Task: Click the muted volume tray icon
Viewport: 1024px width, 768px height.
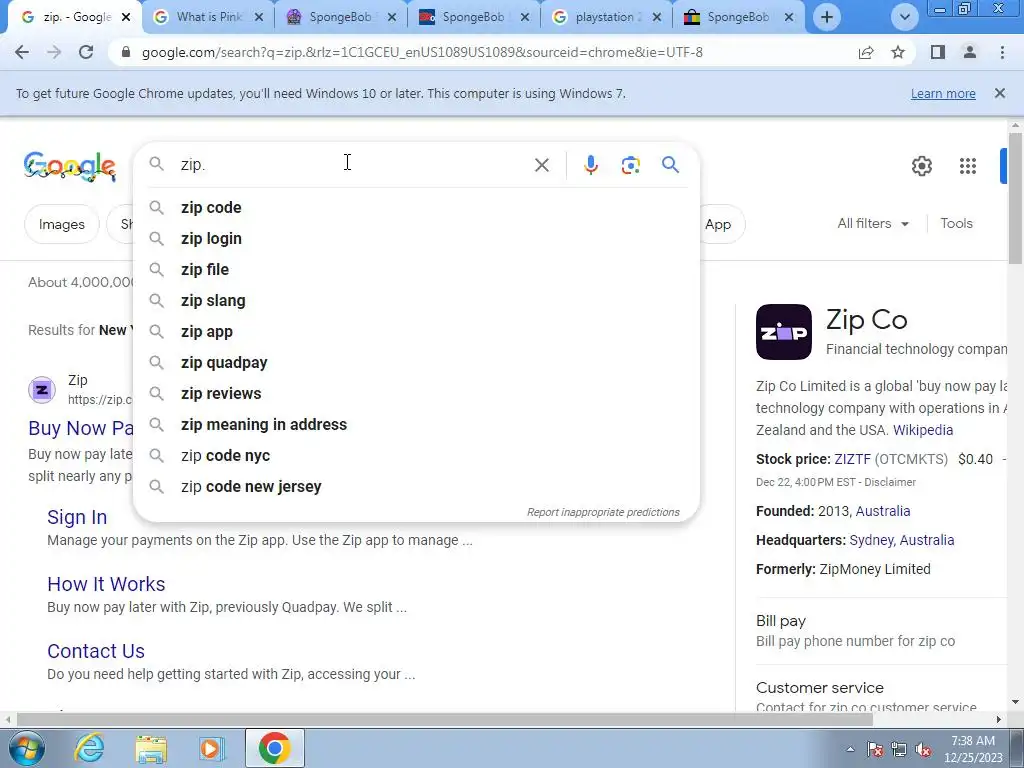Action: click(923, 750)
